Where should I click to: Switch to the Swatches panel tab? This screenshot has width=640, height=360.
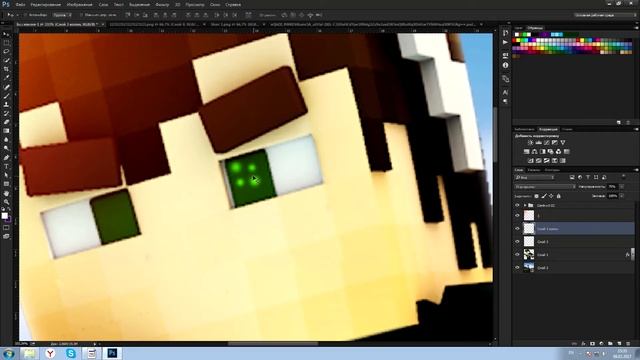(534, 28)
